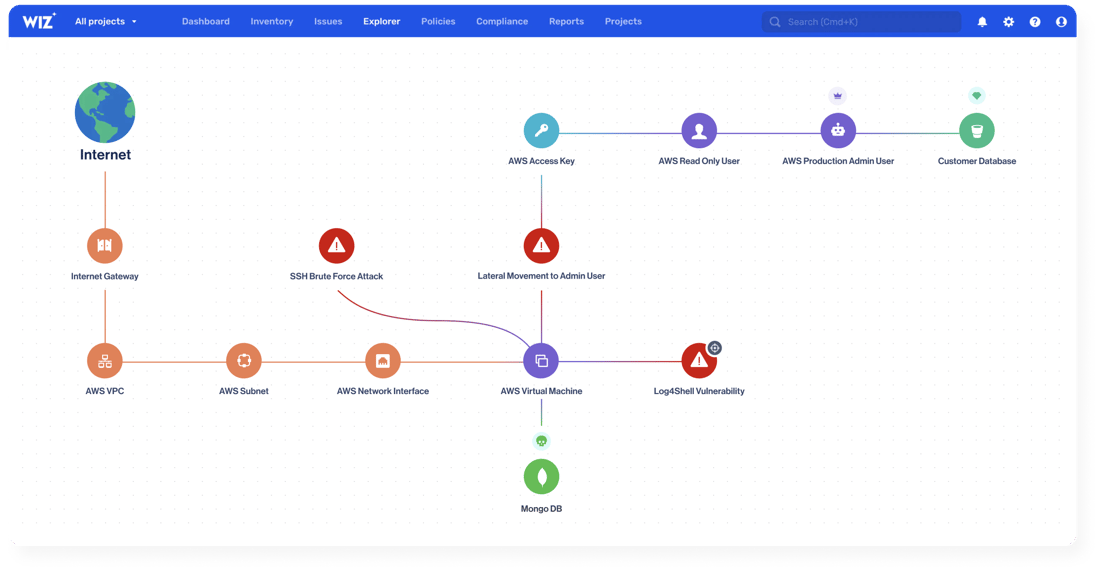
Task: Click the Wiz logo
Action: tap(39, 21)
